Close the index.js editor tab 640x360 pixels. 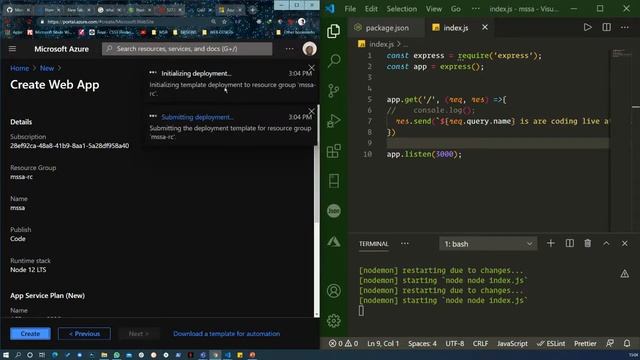tap(484, 27)
